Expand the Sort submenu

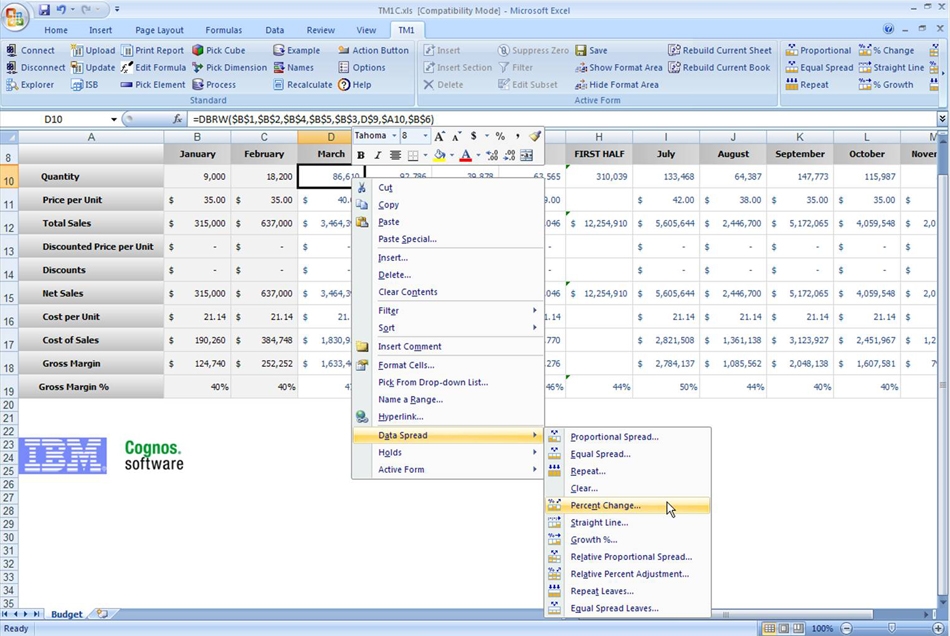448,328
